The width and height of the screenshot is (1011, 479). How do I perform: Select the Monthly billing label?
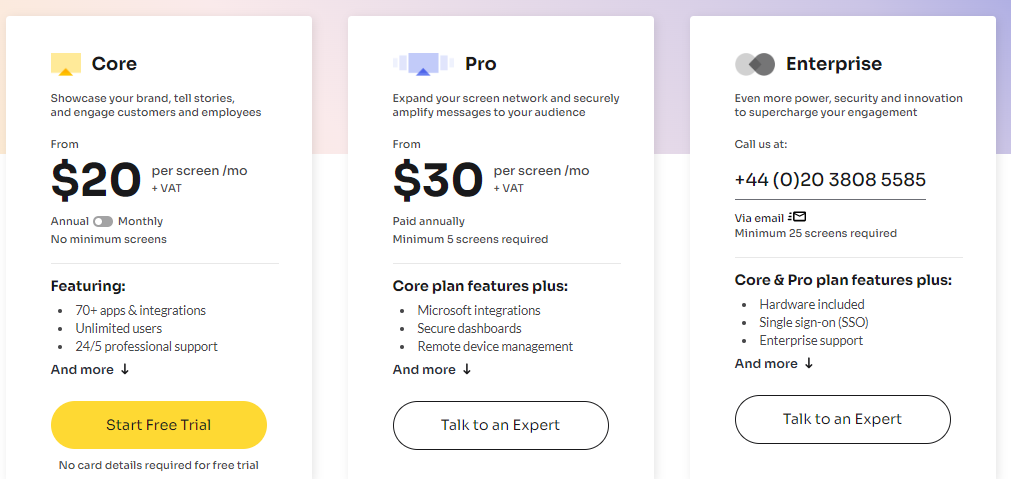(x=140, y=221)
